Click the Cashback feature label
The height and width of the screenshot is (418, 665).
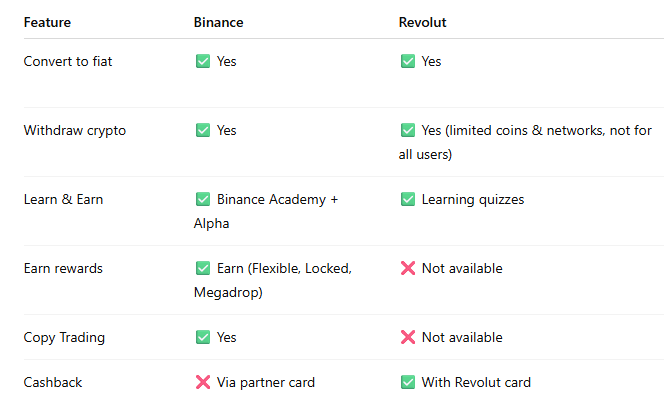coord(53,383)
